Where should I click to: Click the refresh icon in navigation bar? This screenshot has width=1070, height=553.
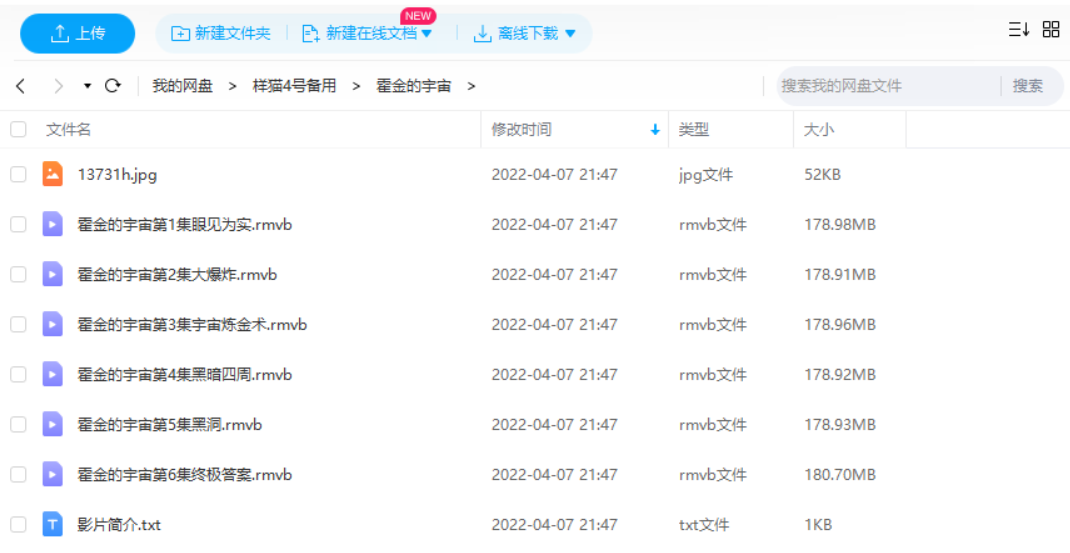coord(113,86)
